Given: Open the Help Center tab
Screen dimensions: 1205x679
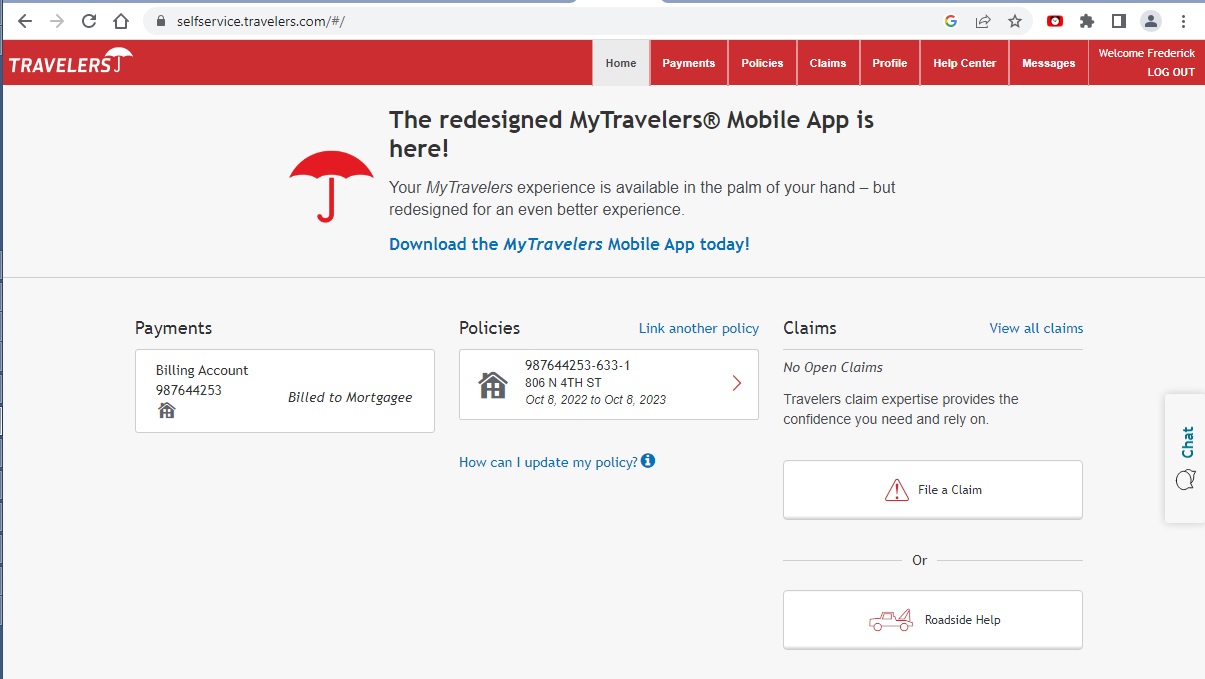Looking at the screenshot, I should (x=964, y=63).
